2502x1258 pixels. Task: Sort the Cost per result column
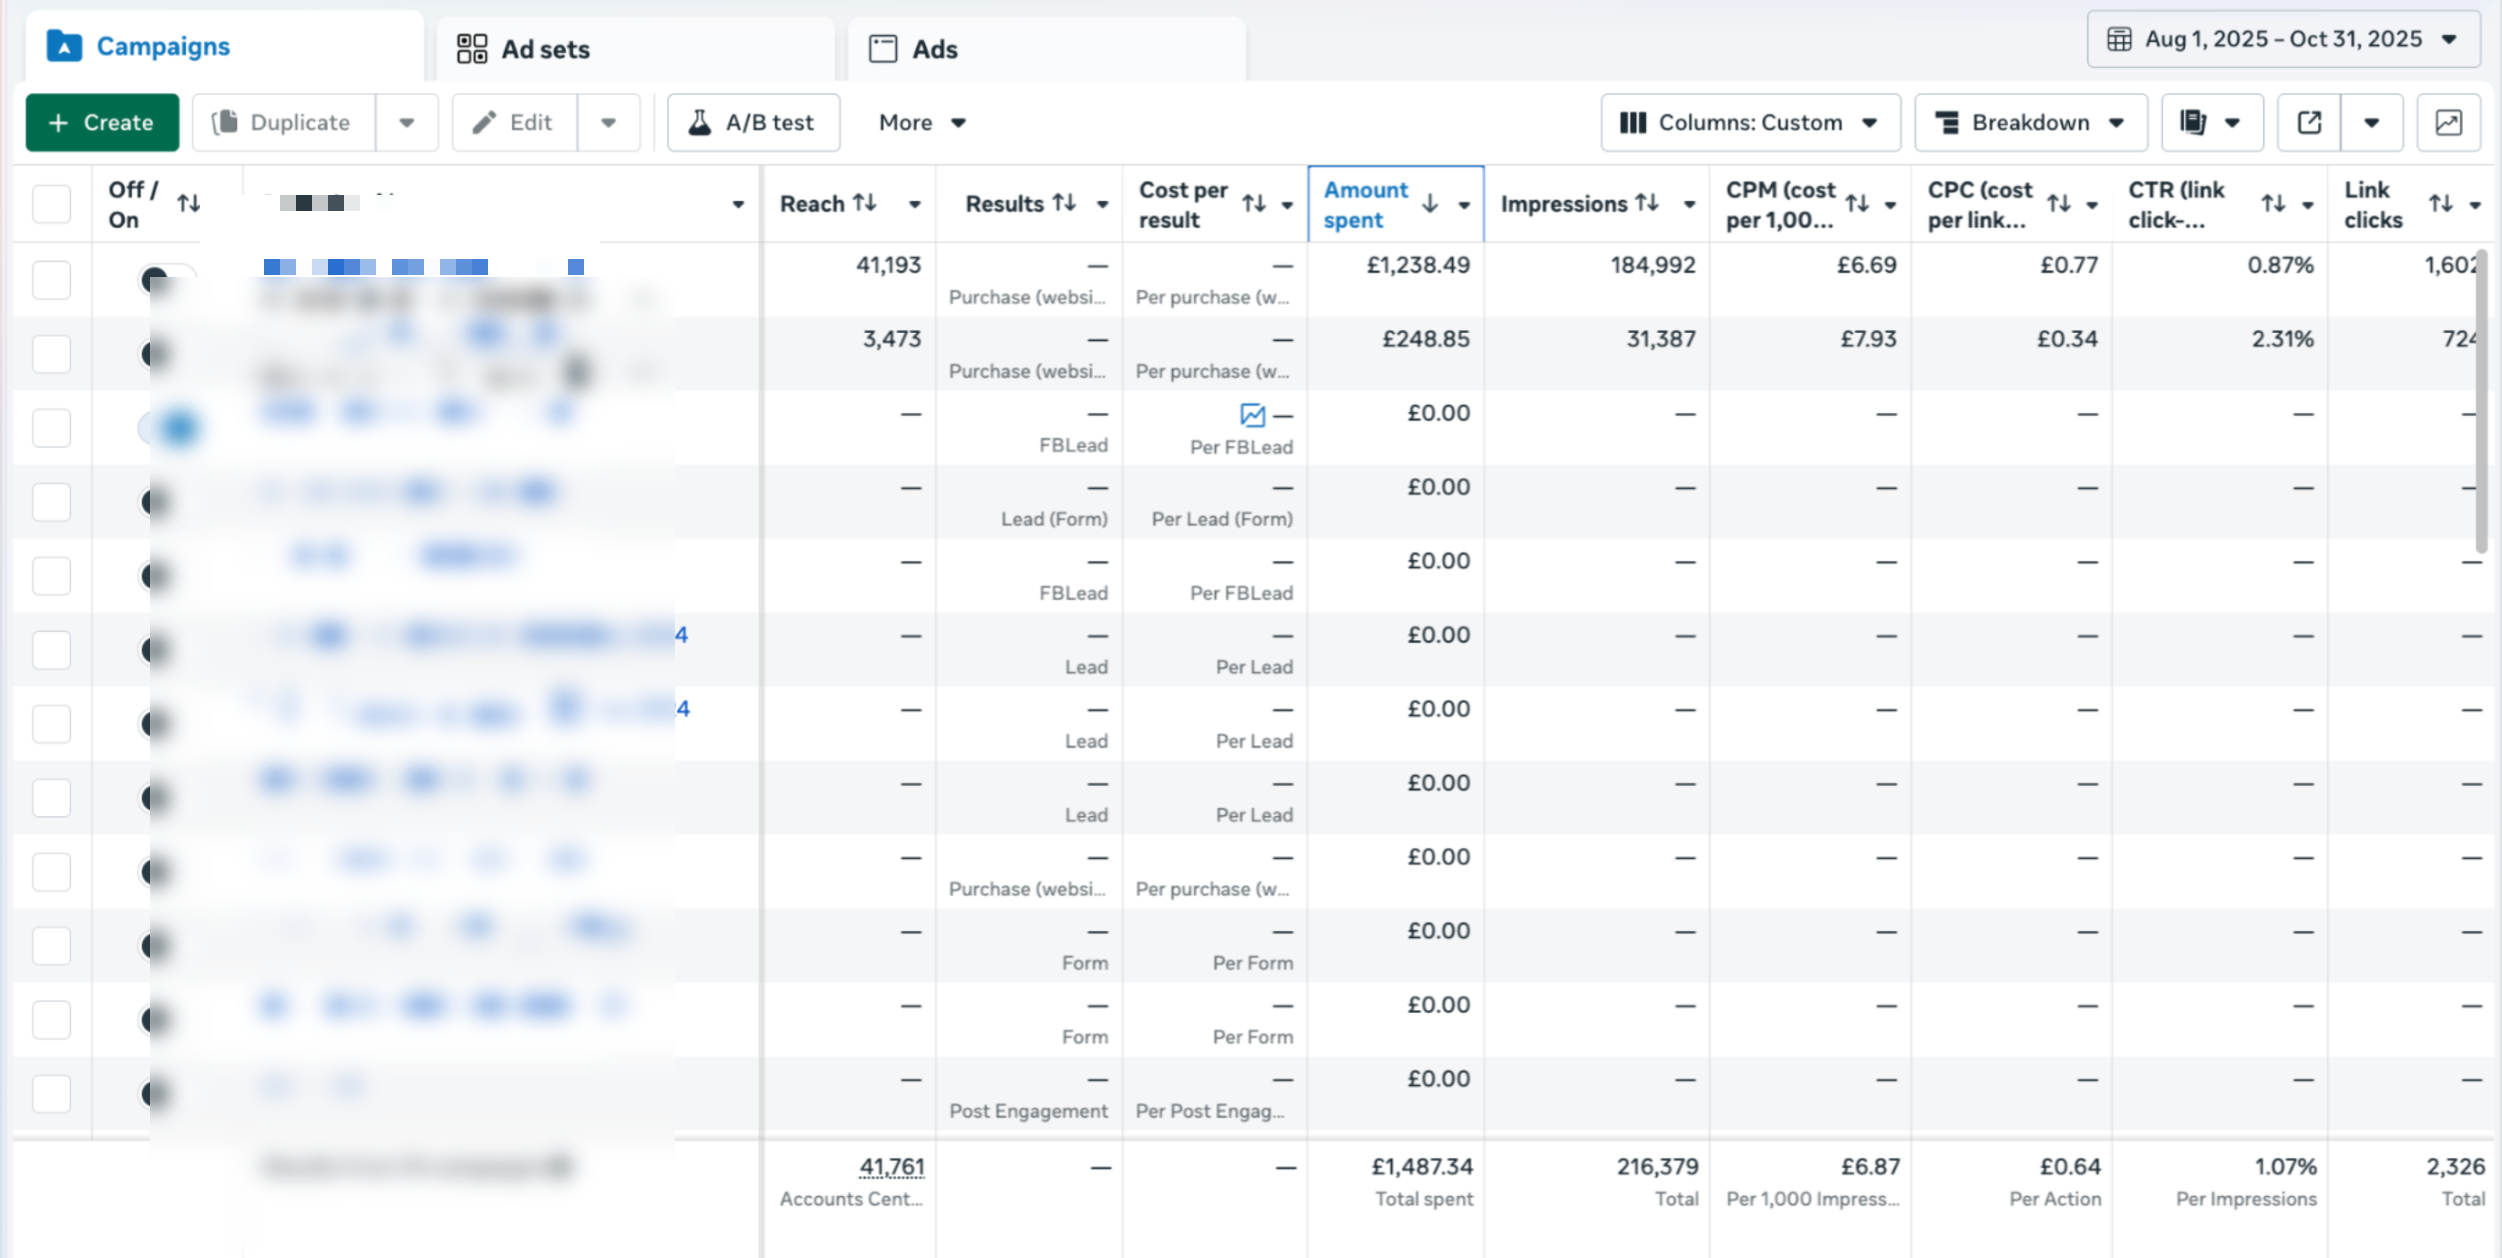click(1254, 204)
